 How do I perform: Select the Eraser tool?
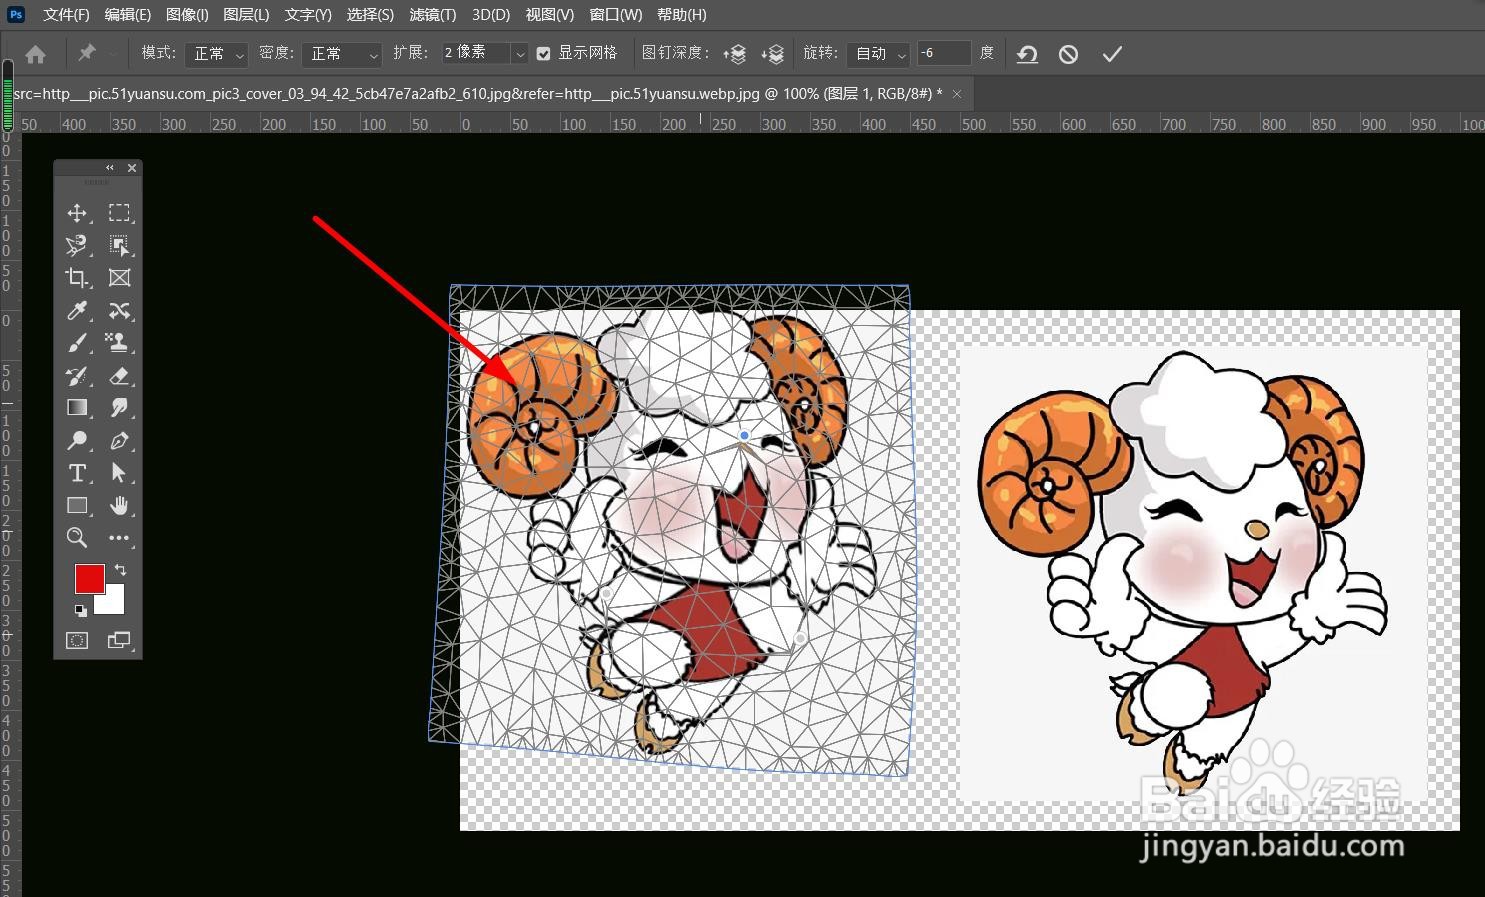[119, 376]
